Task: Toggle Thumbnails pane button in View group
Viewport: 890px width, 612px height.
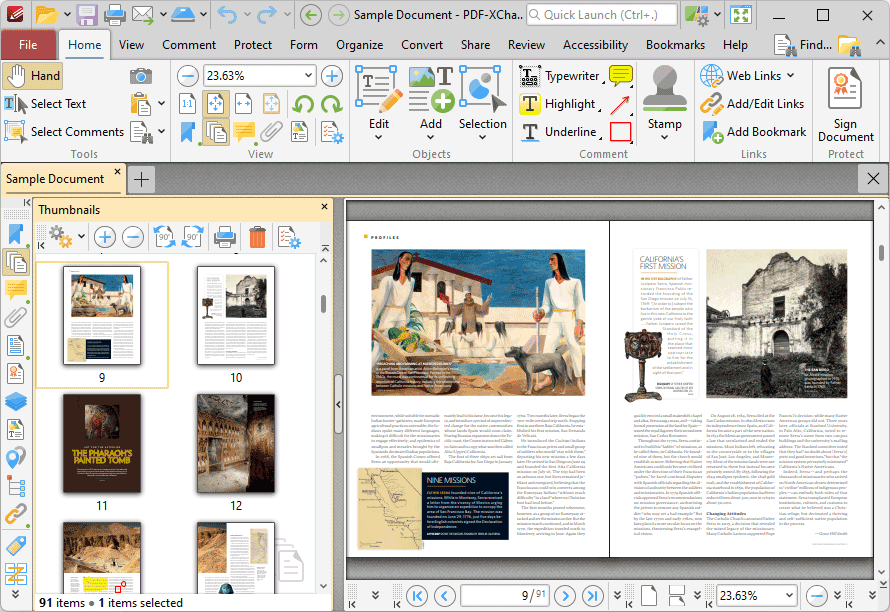Action: coord(216,132)
